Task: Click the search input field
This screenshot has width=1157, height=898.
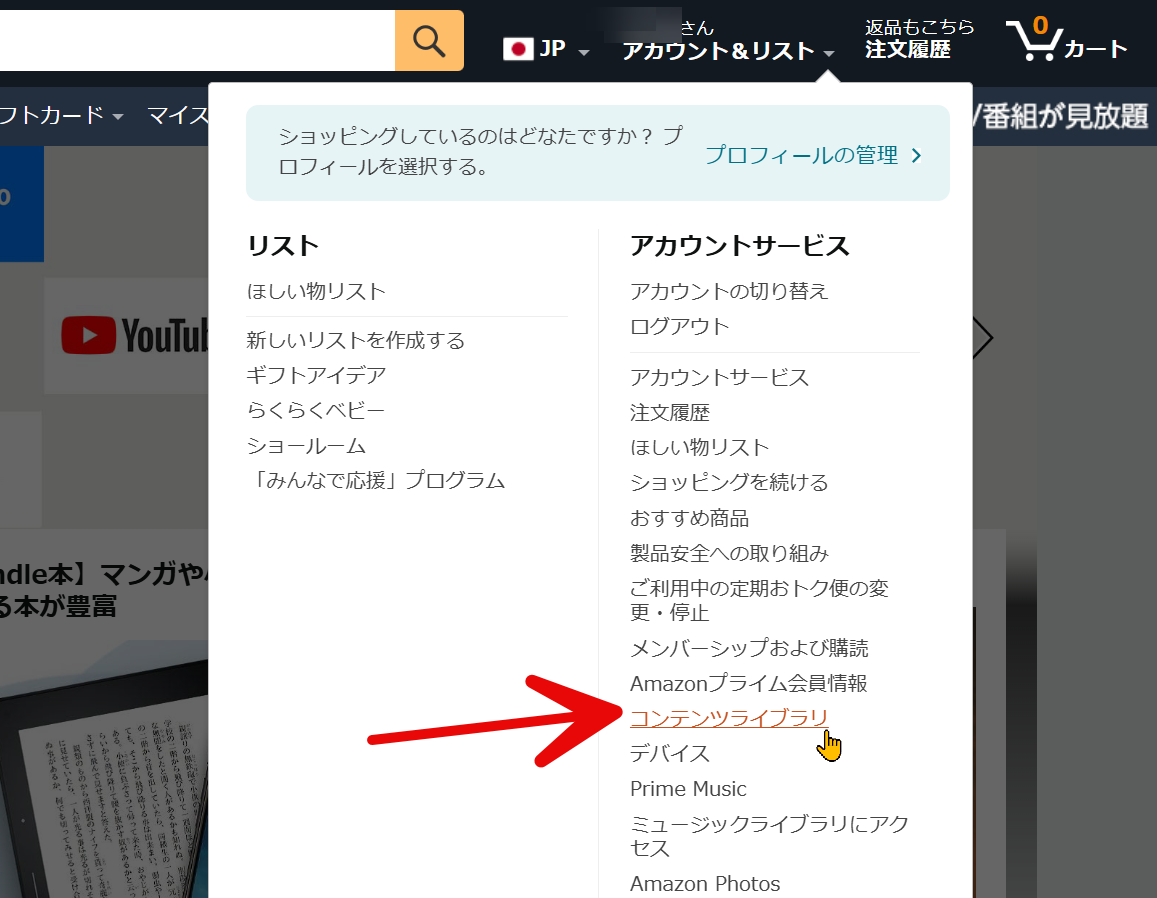Action: (x=197, y=41)
